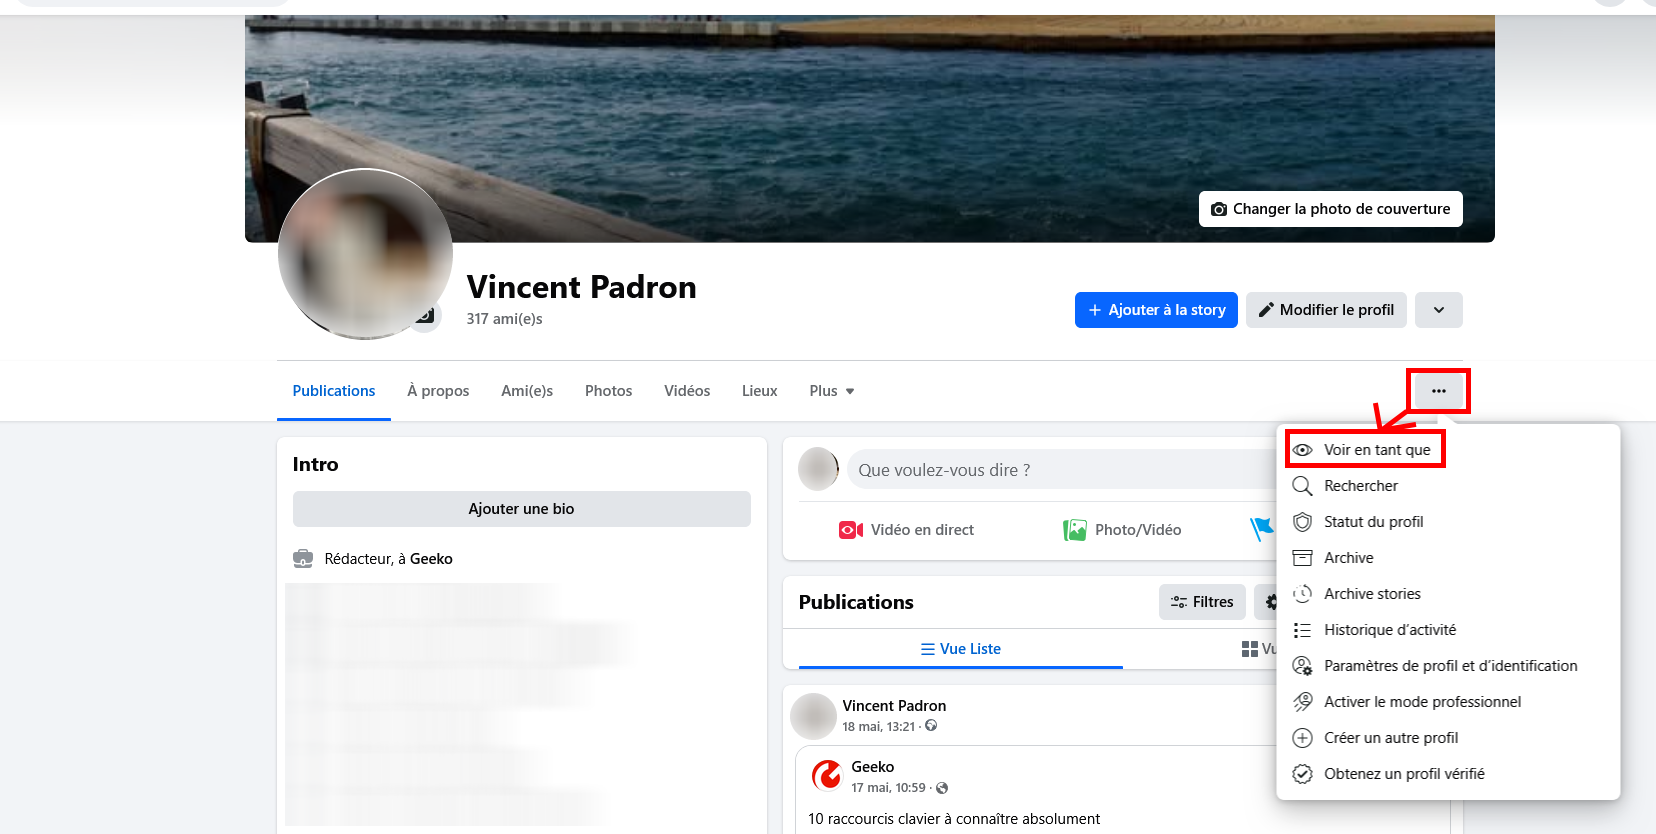Image resolution: width=1656 pixels, height=834 pixels.
Task: Click the shield icon for Statut du profil
Action: point(1302,522)
